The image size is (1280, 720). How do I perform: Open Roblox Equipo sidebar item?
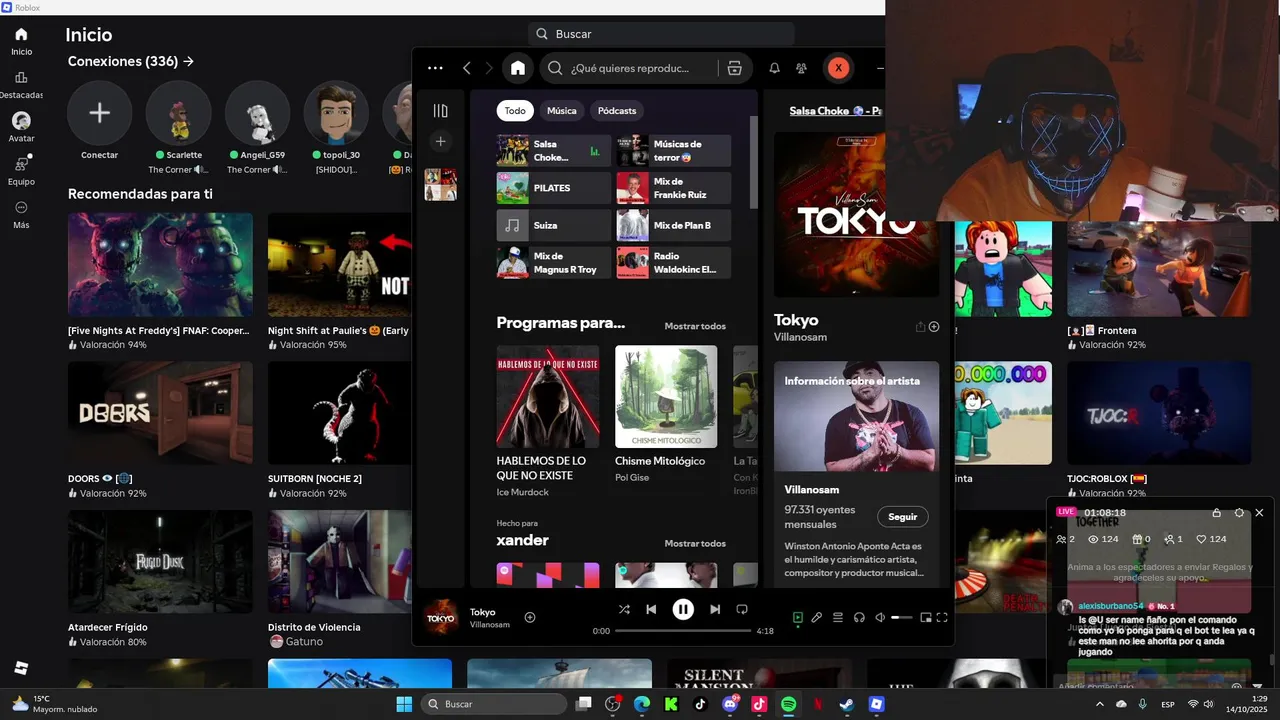21,170
